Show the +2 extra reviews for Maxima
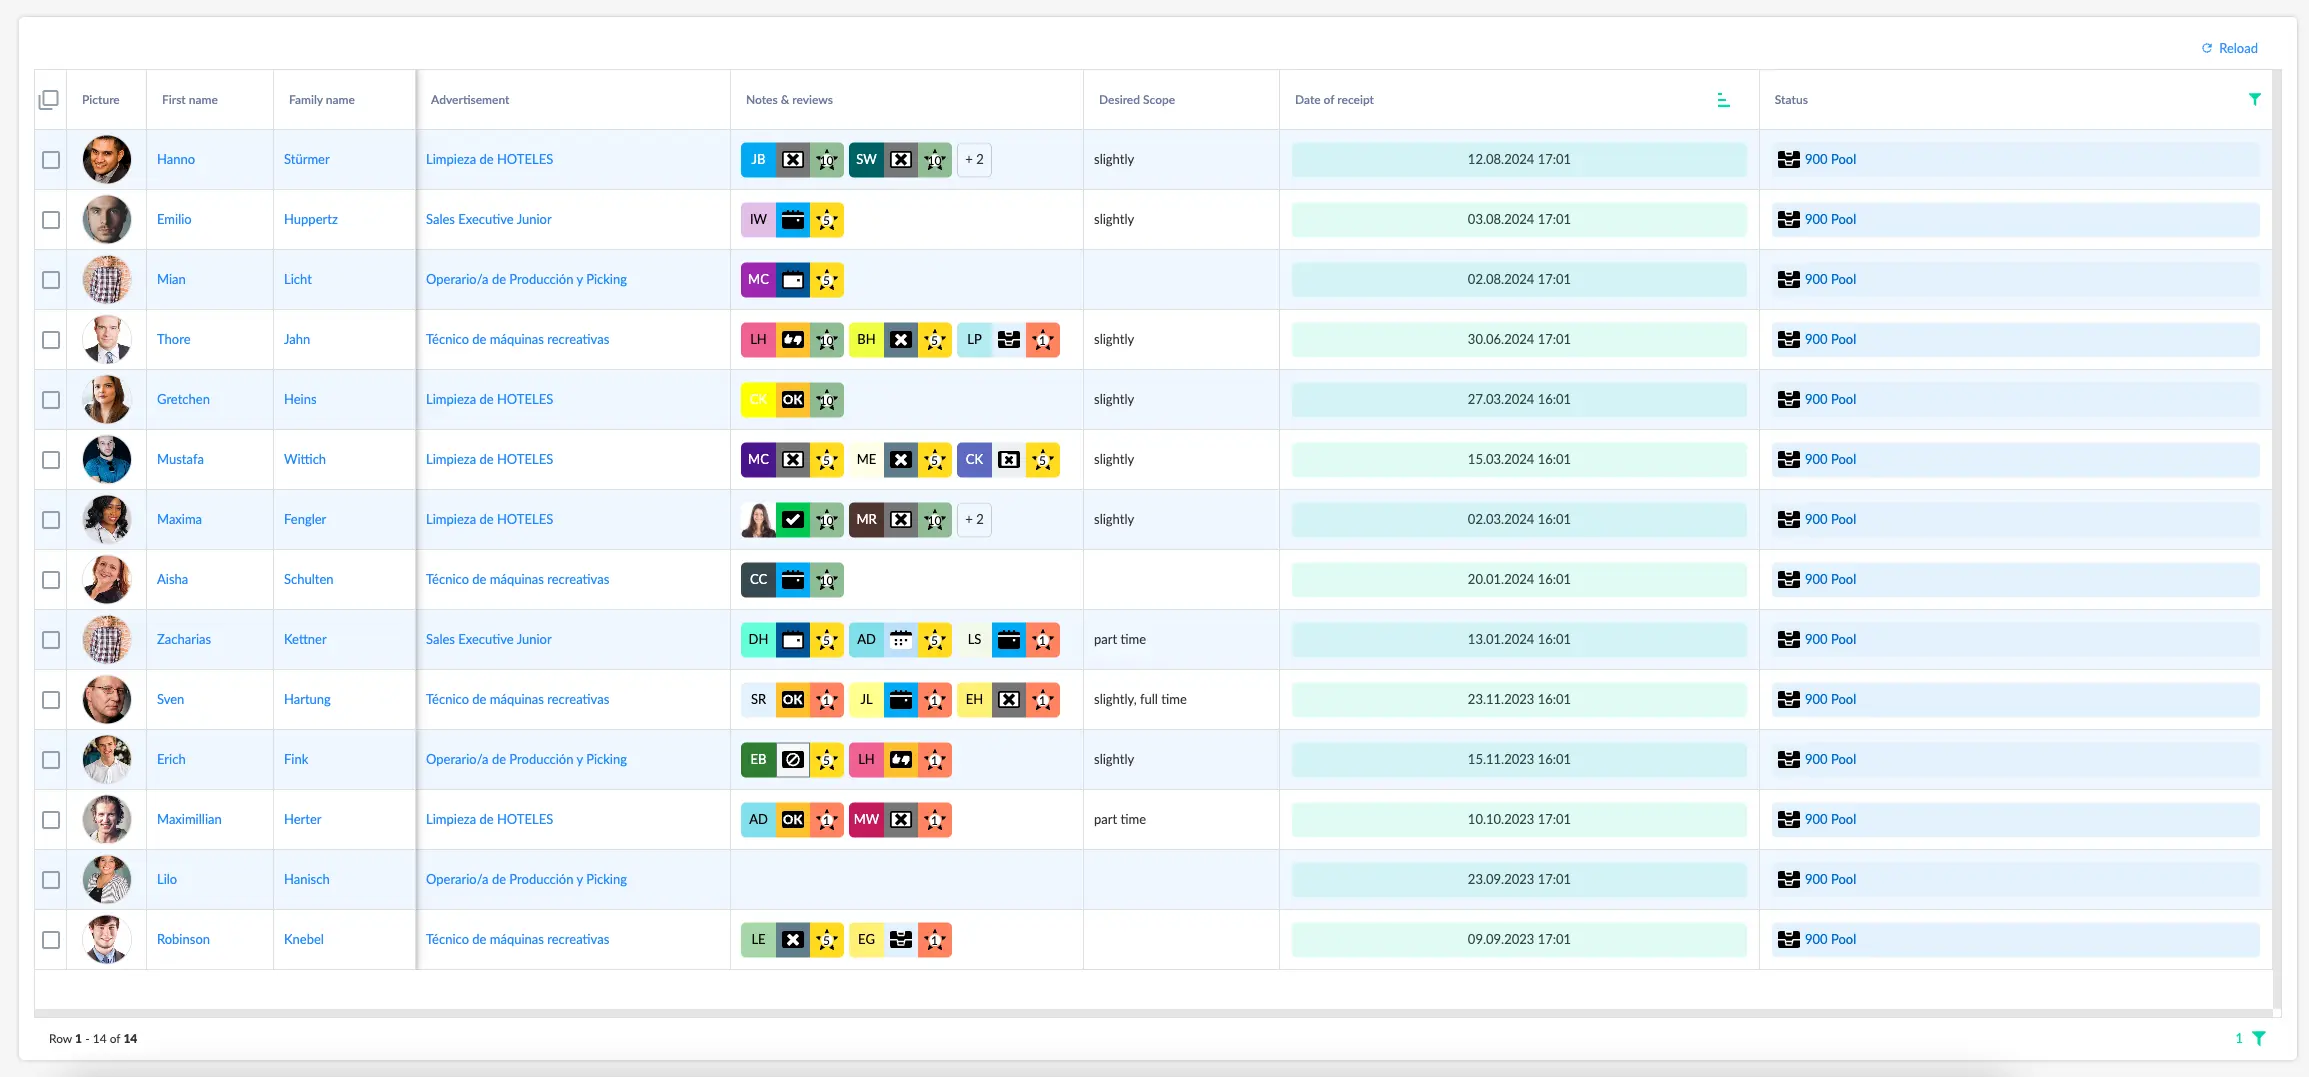2309x1077 pixels. [x=974, y=520]
